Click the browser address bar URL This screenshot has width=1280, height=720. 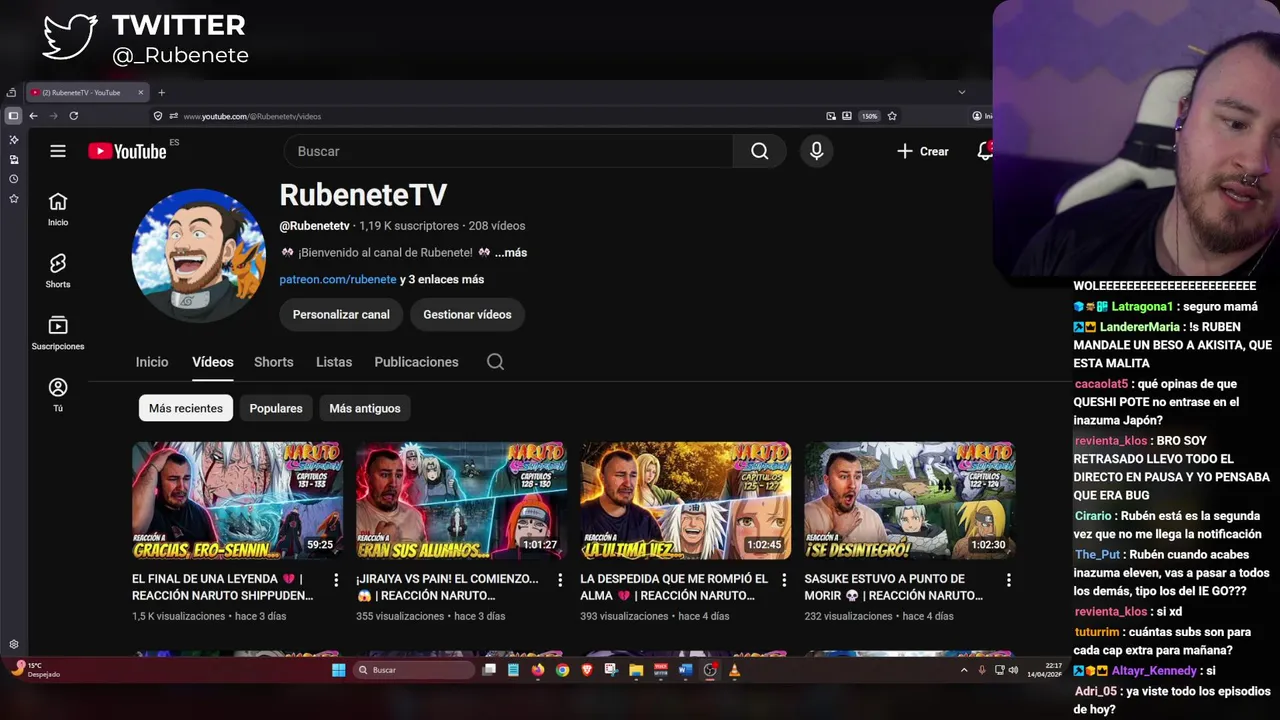tap(252, 116)
